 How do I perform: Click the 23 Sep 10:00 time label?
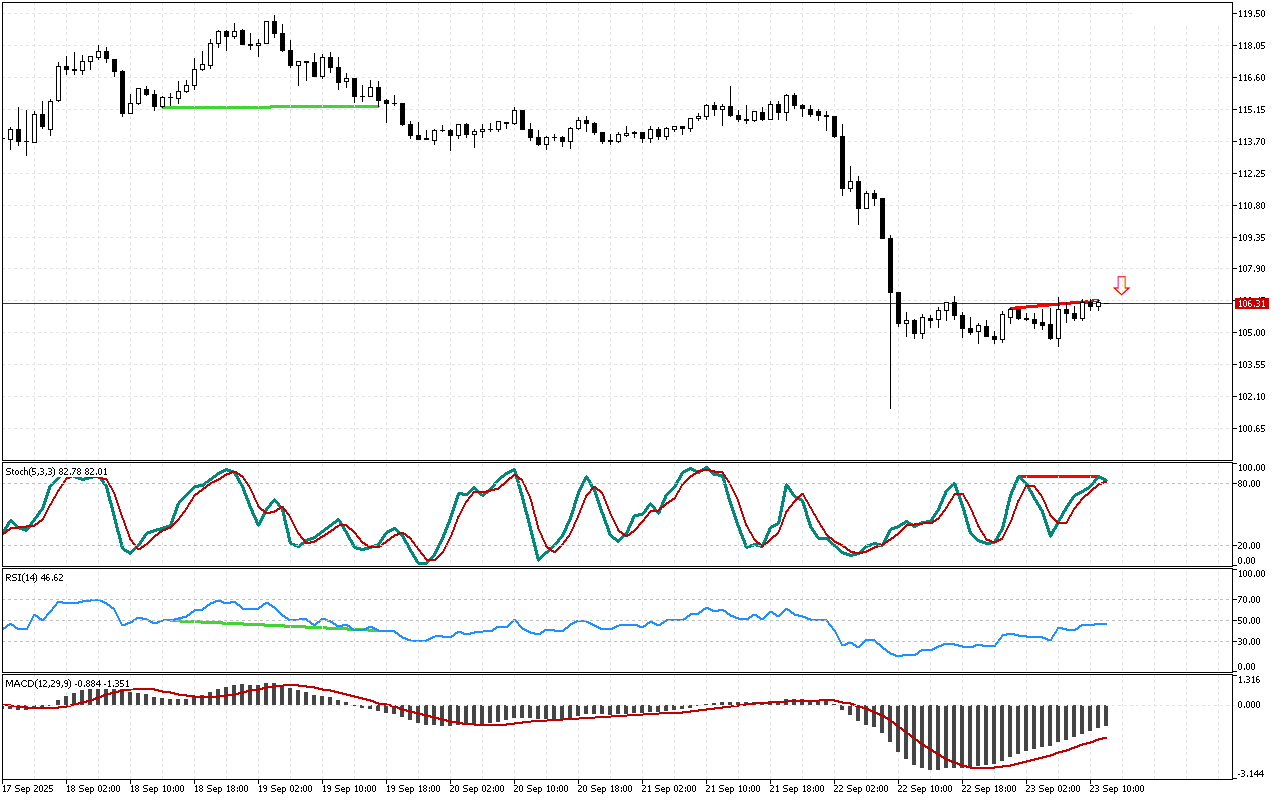[1116, 788]
